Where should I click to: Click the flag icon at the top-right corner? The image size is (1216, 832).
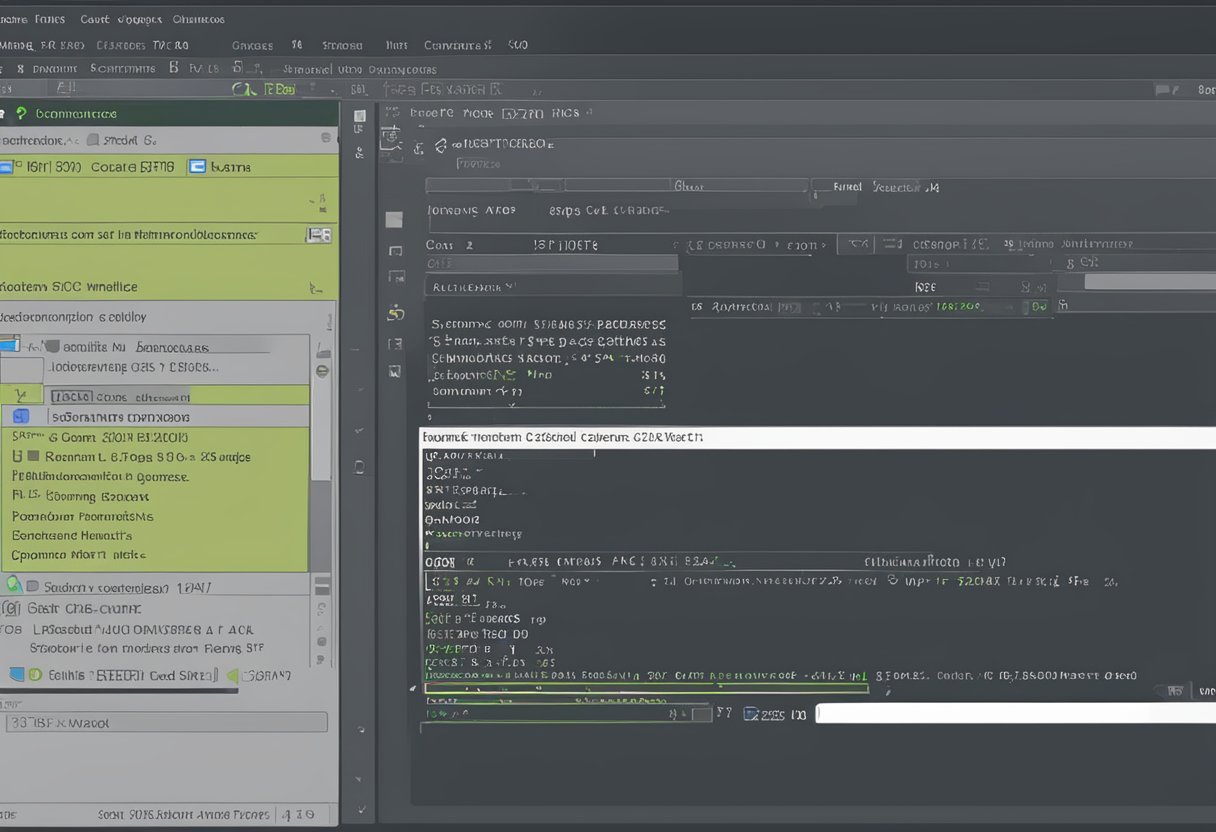1164,90
